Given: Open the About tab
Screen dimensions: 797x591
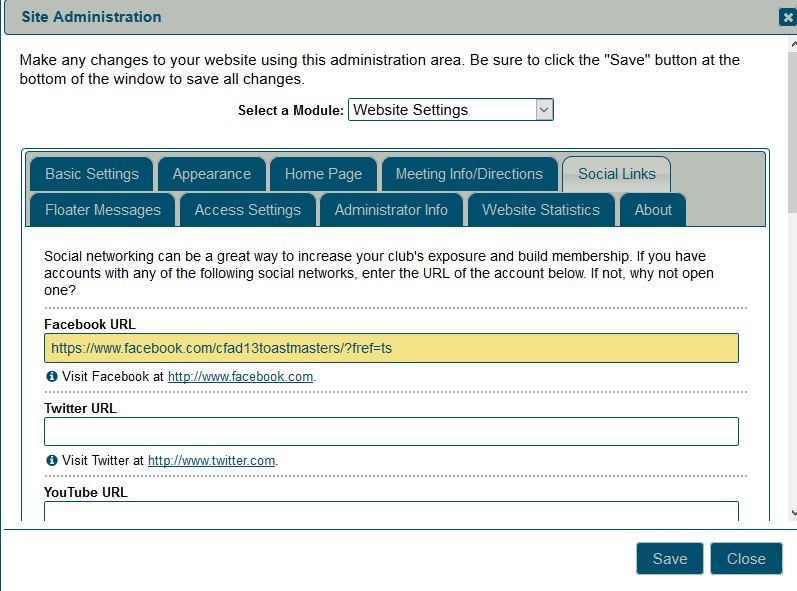Looking at the screenshot, I should 653,210.
